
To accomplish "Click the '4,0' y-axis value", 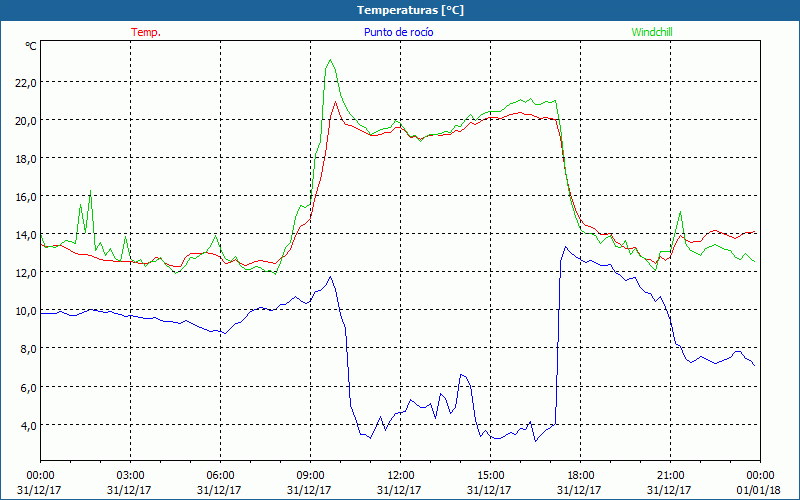I will [x=28, y=425].
